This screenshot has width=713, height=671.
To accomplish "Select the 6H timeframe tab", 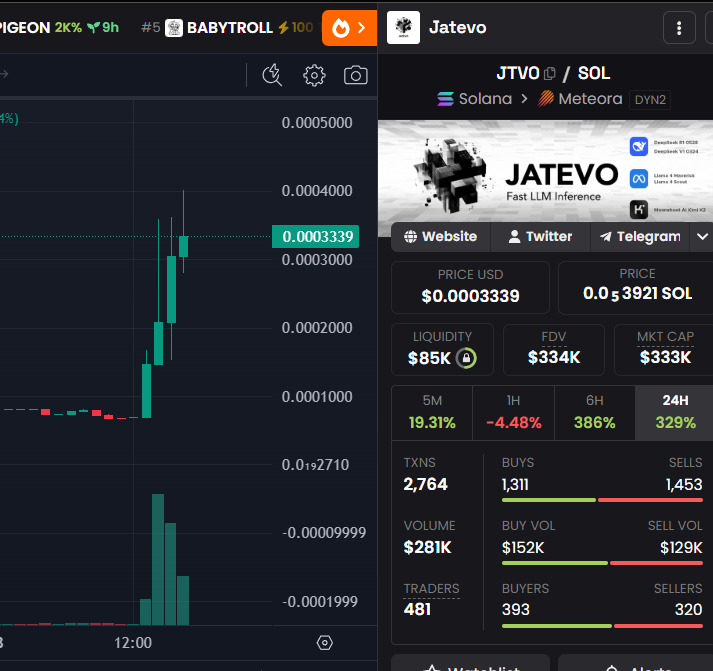I will coord(595,412).
